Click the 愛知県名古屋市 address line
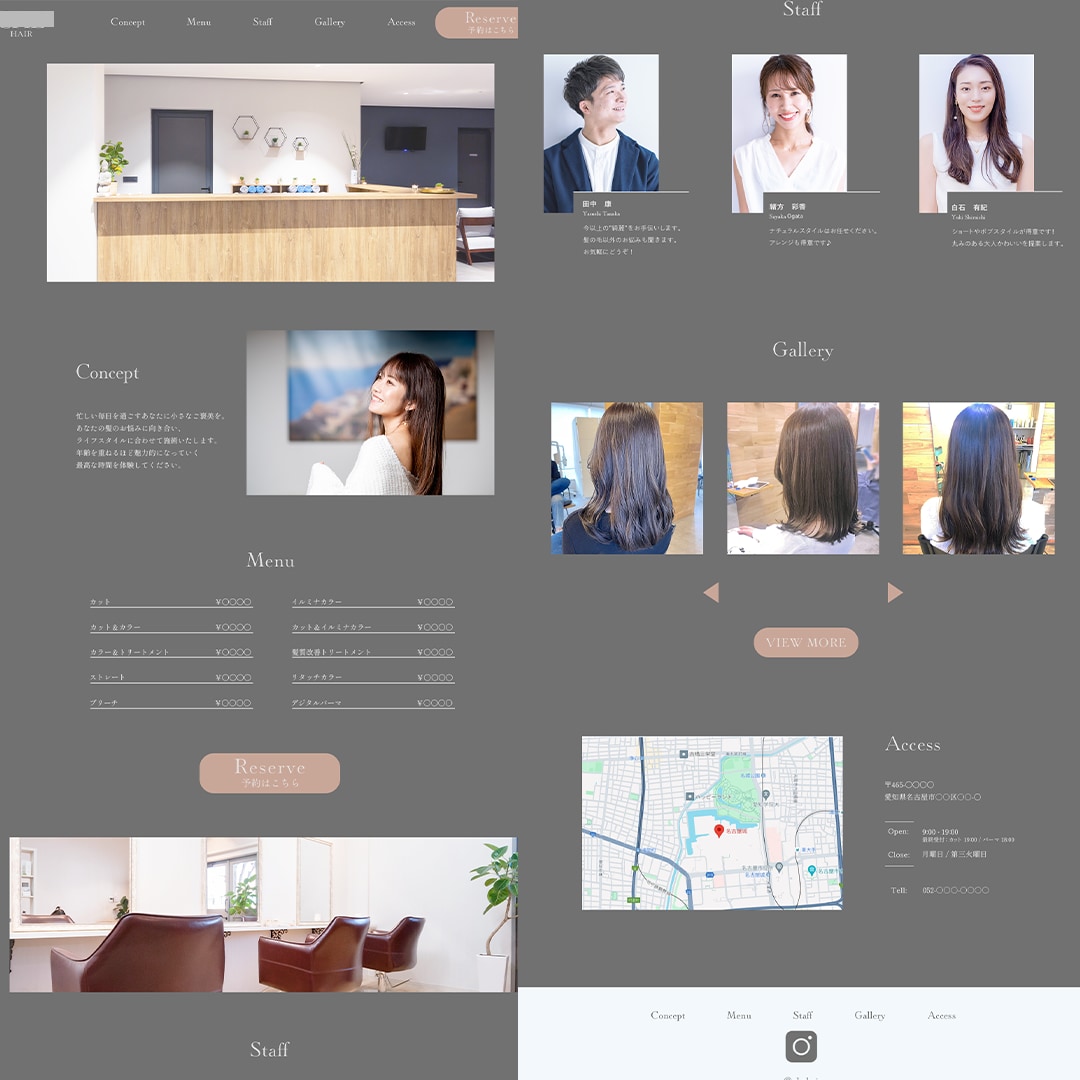 [933, 797]
